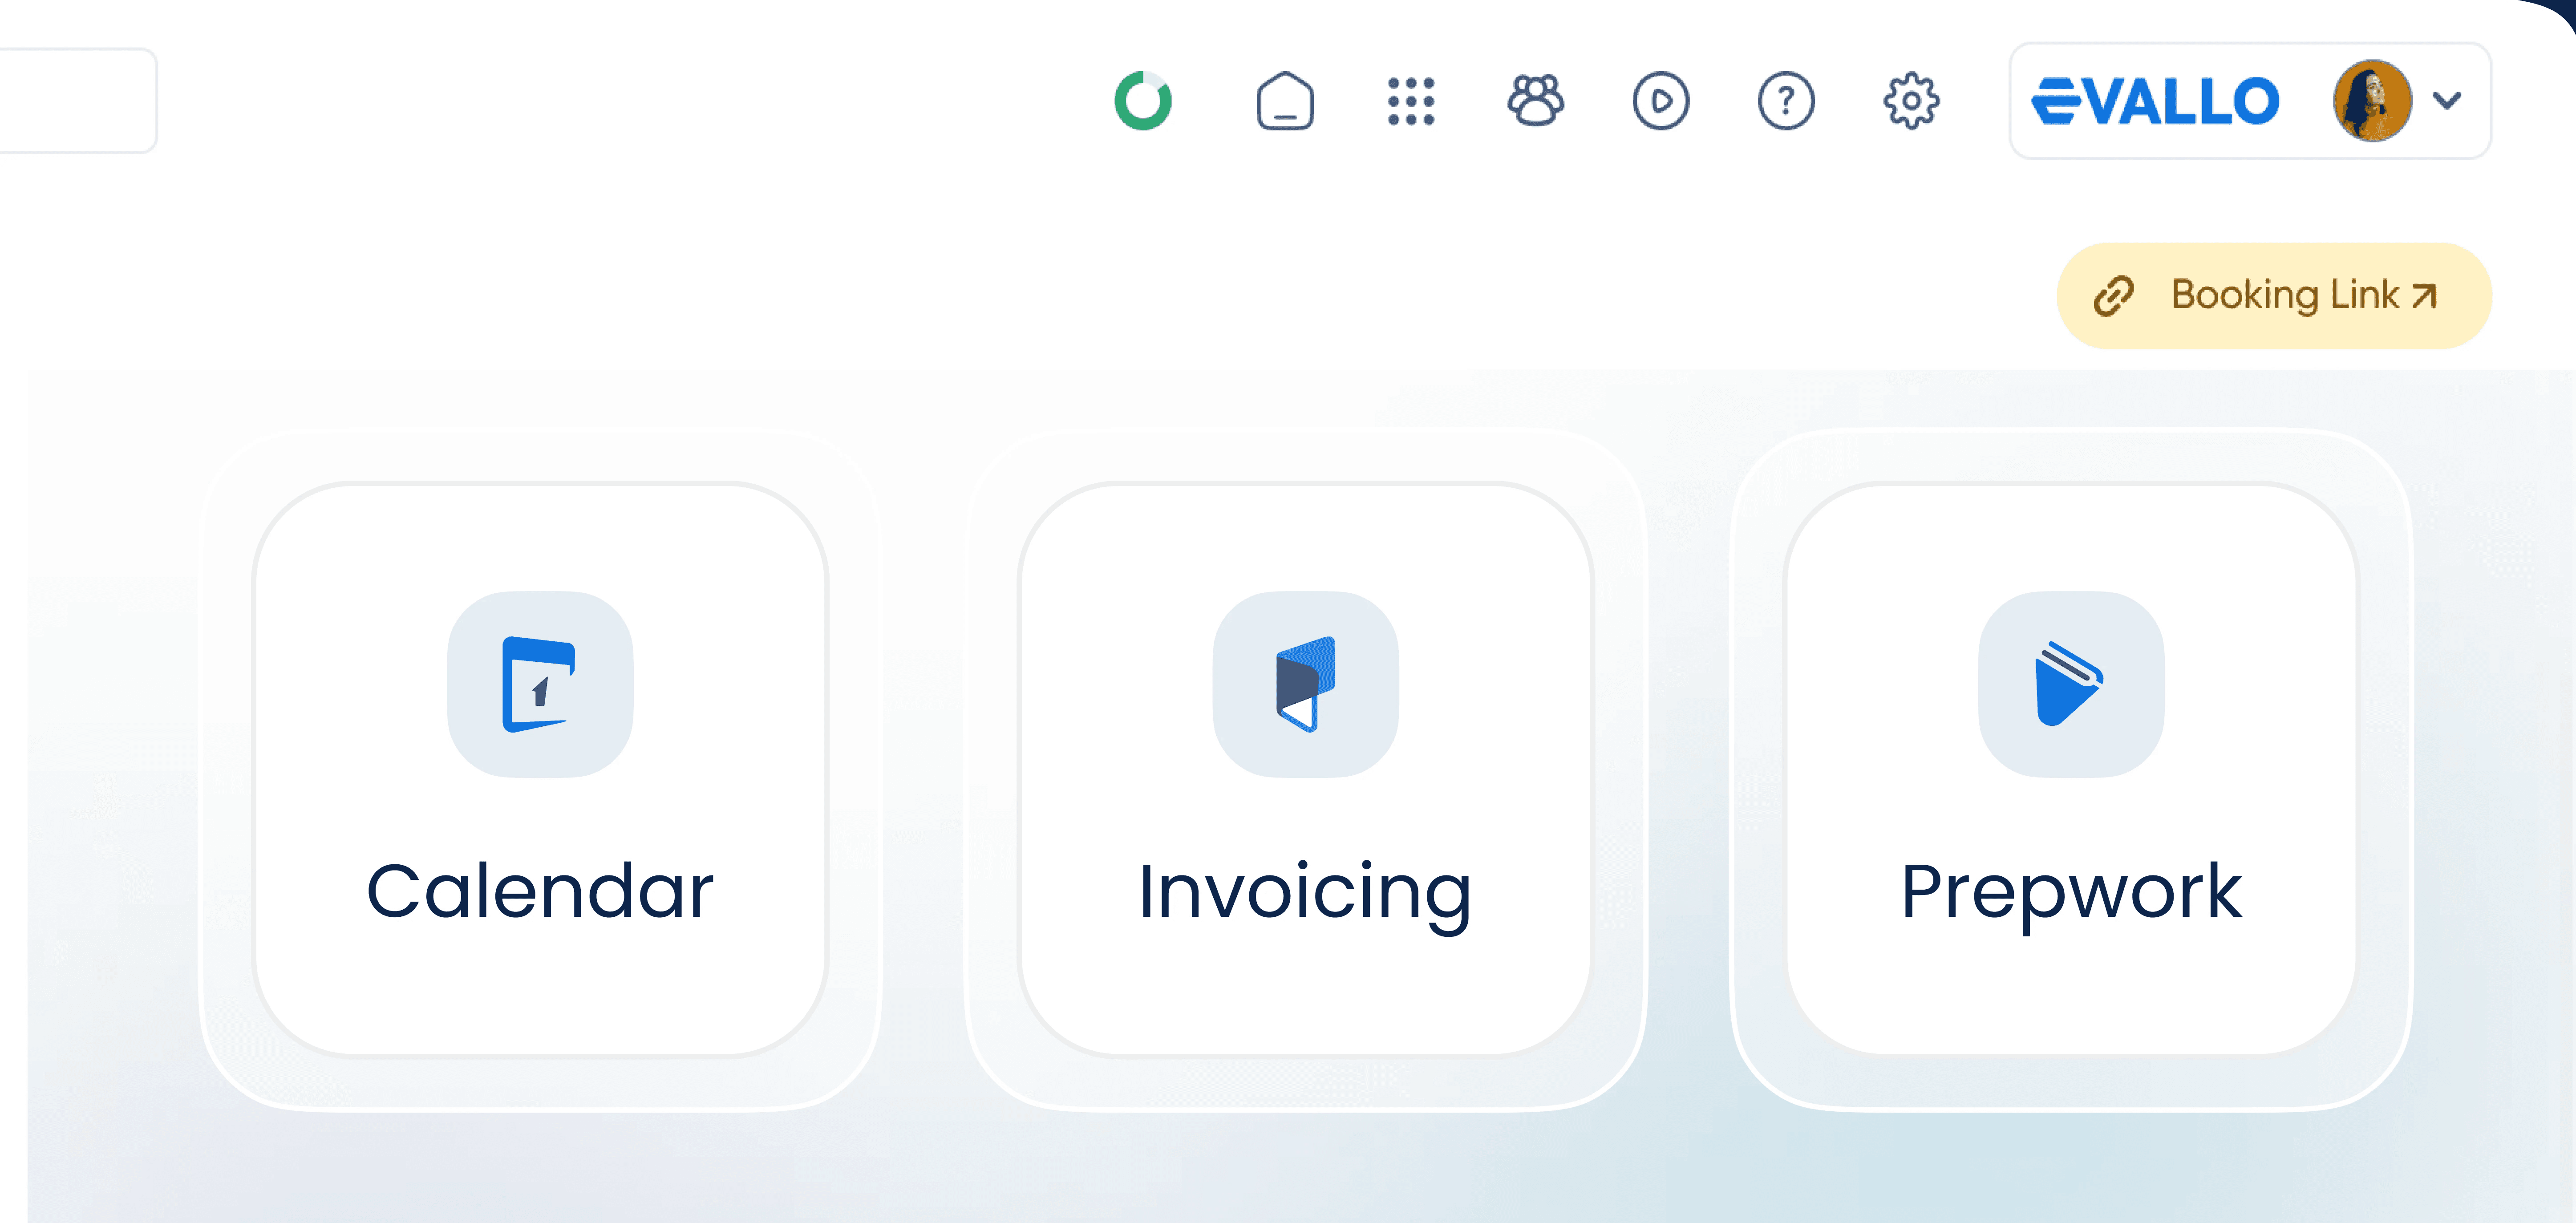
Task: Open the apps grid menu icon
Action: tap(1411, 101)
